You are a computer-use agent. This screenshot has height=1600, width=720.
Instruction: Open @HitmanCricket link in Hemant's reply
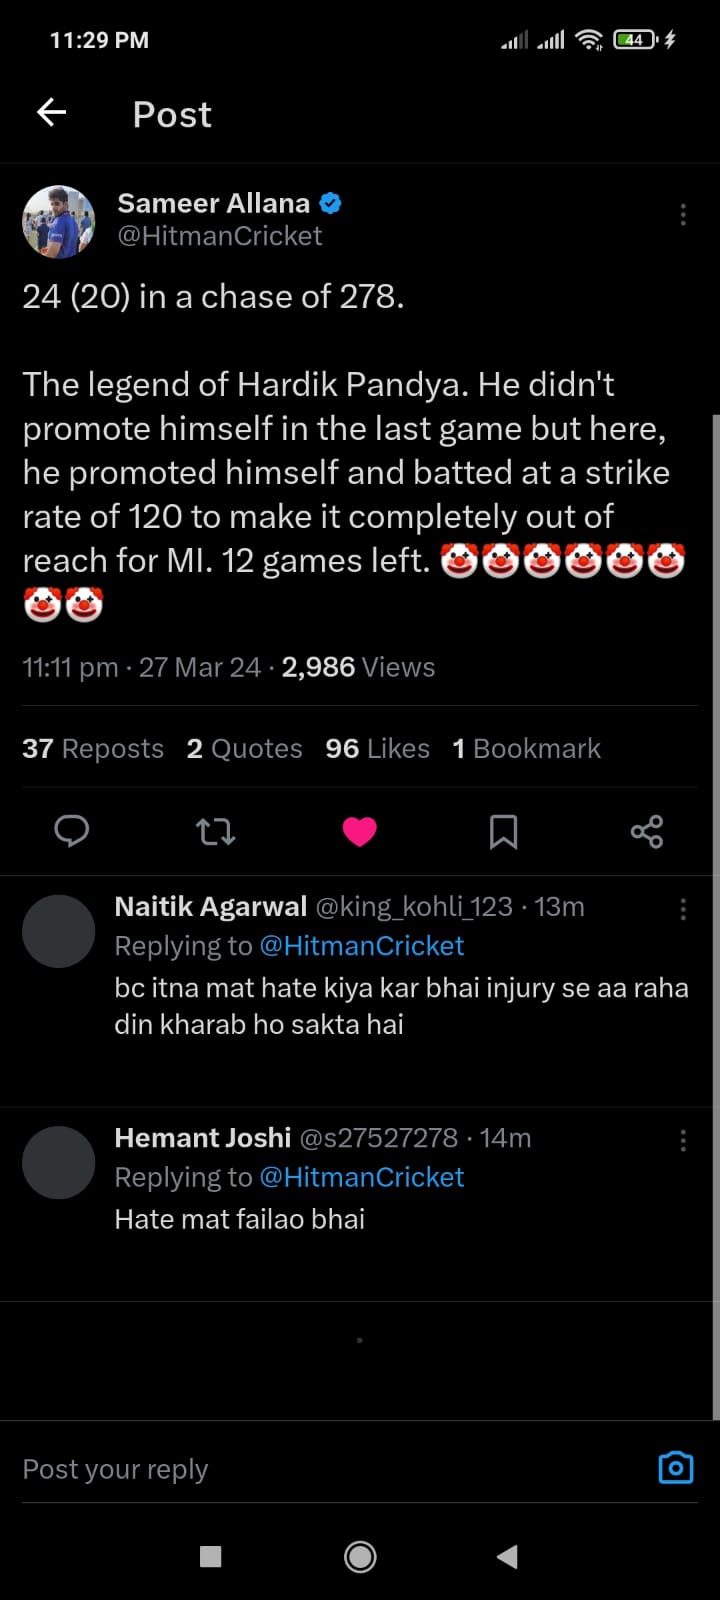(362, 1177)
